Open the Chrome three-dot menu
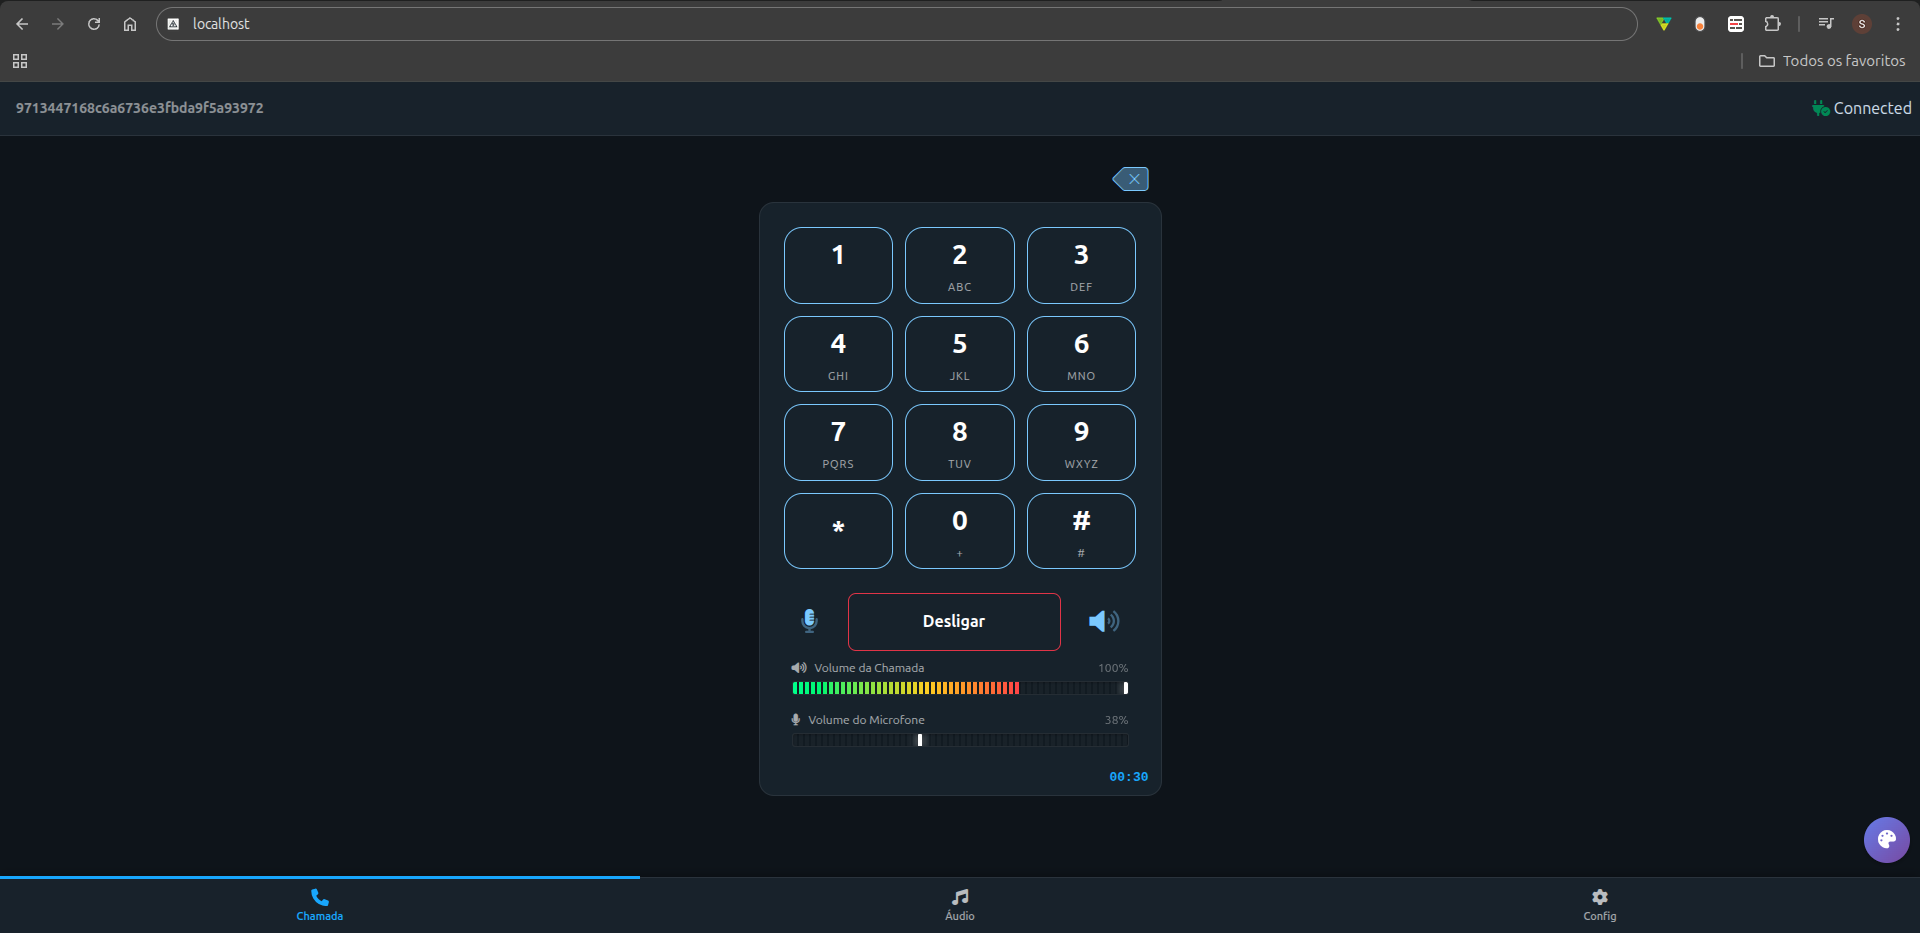Viewport: 1920px width, 933px height. click(1897, 23)
